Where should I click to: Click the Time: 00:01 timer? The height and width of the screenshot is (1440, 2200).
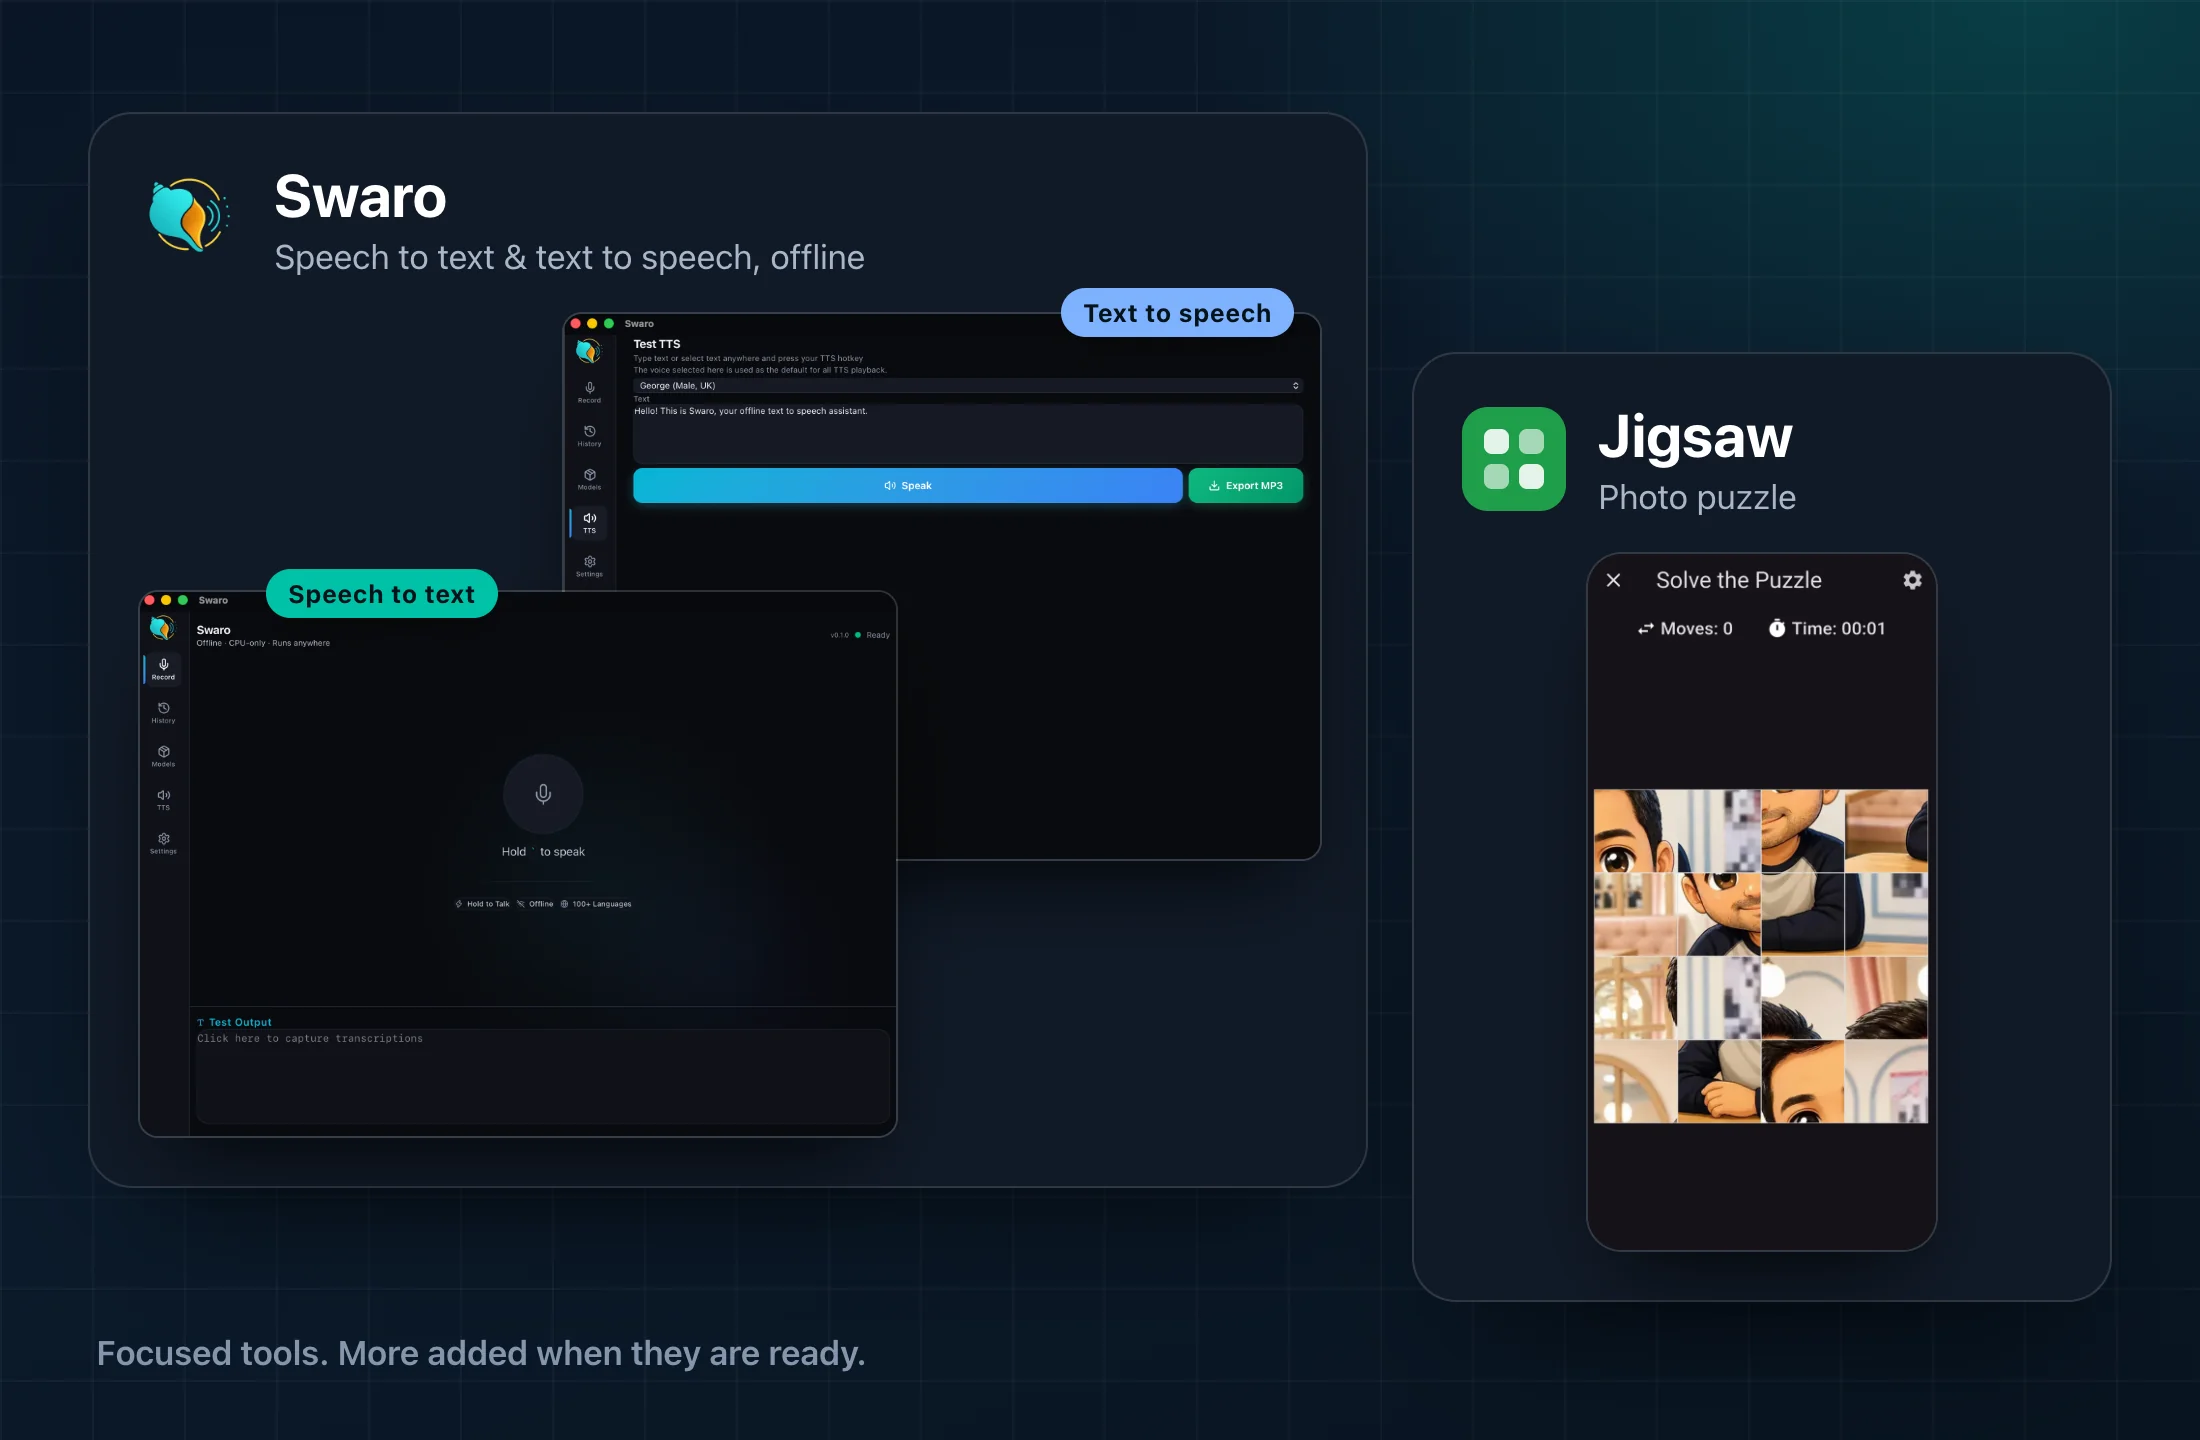[1827, 628]
